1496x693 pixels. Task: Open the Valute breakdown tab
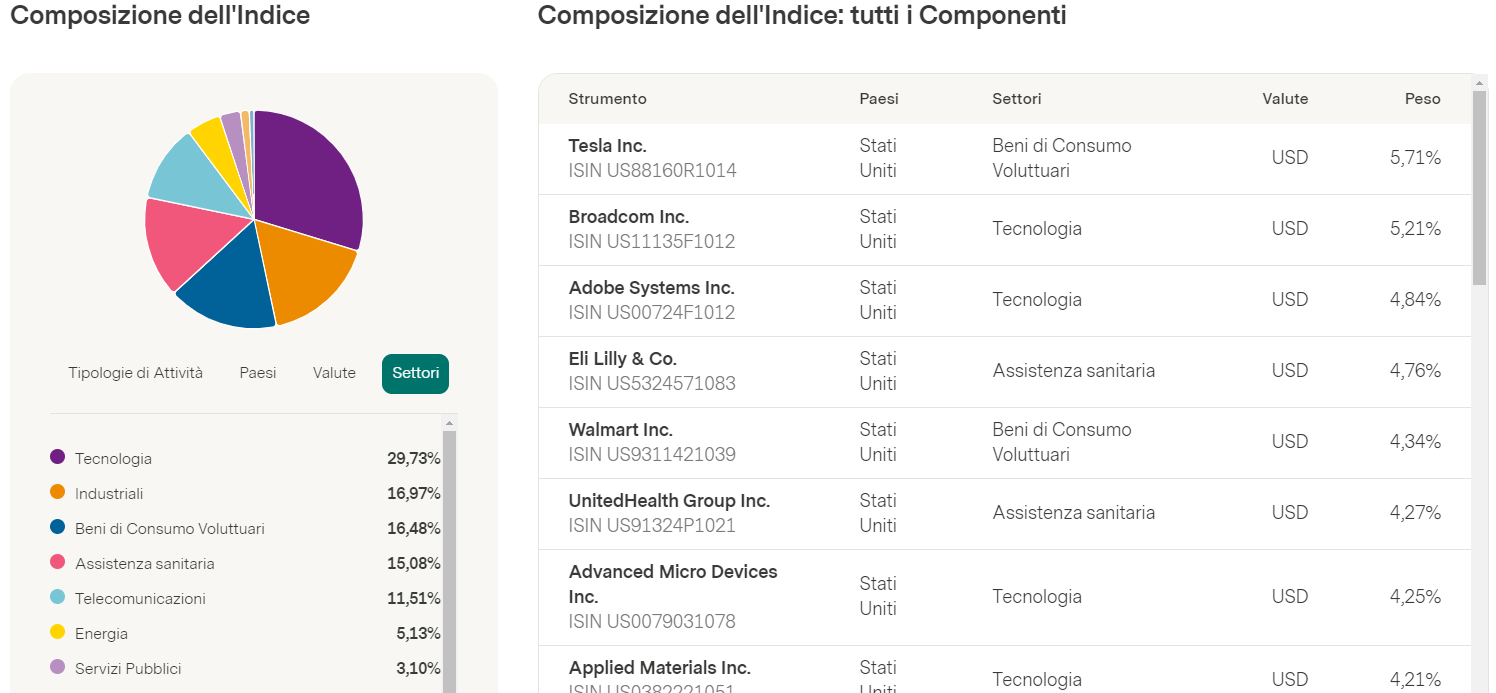[334, 373]
